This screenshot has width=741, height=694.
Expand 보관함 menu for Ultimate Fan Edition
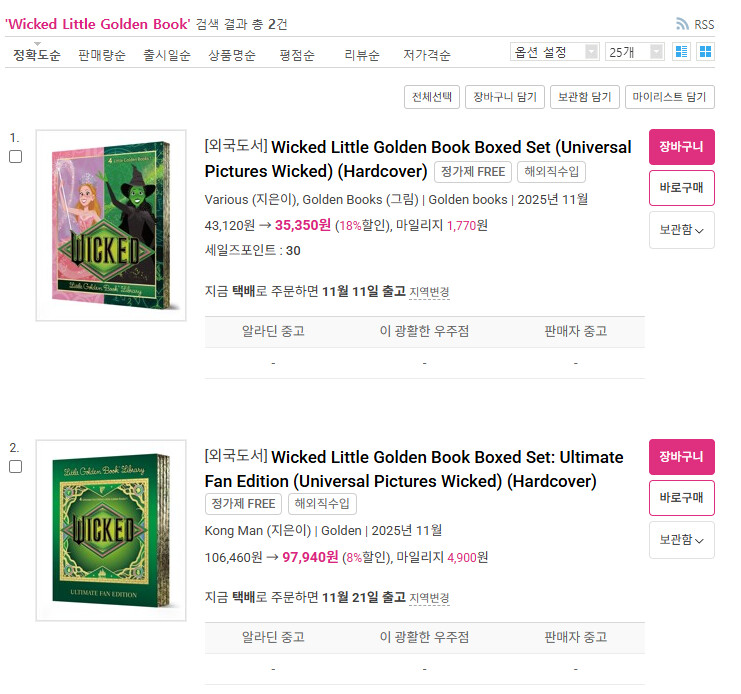pos(681,540)
